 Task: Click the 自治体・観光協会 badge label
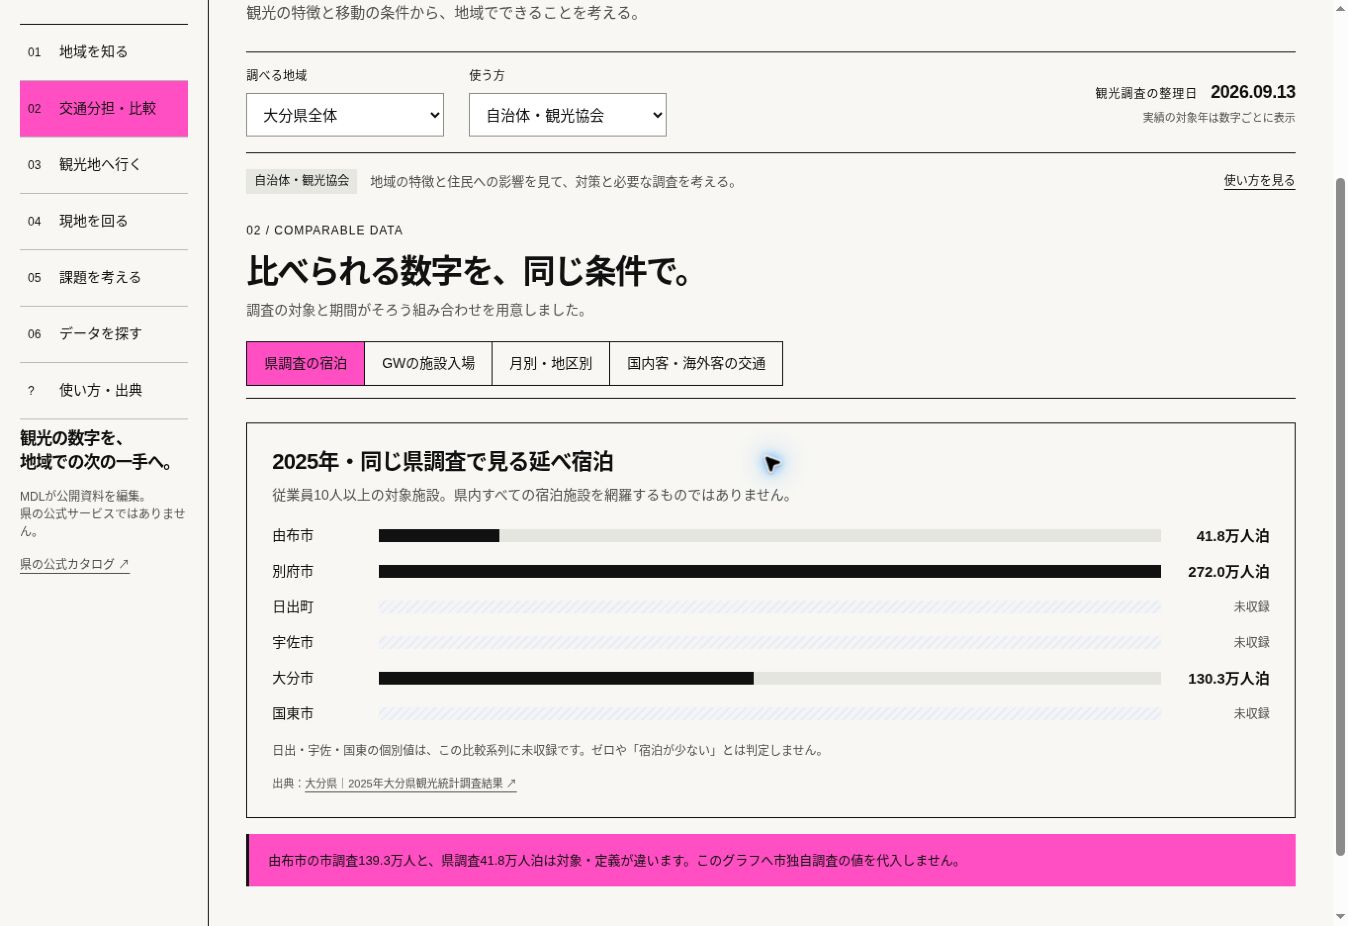pyautogui.click(x=301, y=181)
